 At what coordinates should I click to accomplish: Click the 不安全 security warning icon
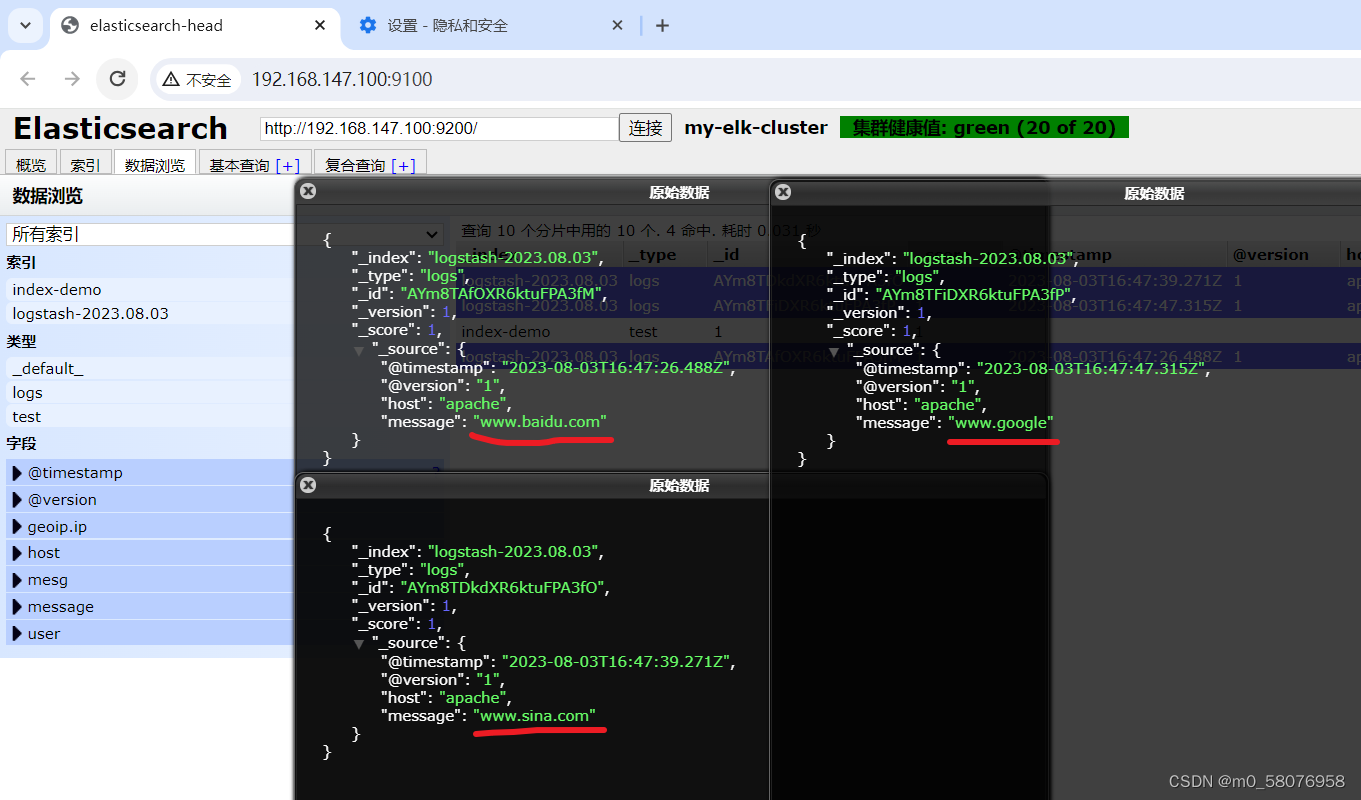pos(197,79)
